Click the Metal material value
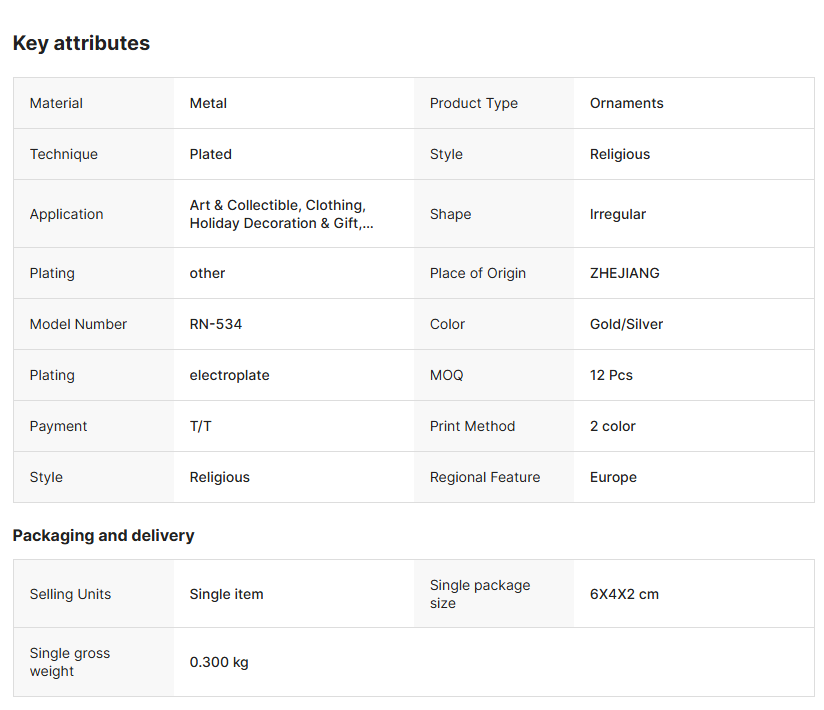Screen dimensions: 824x710 pos(208,103)
